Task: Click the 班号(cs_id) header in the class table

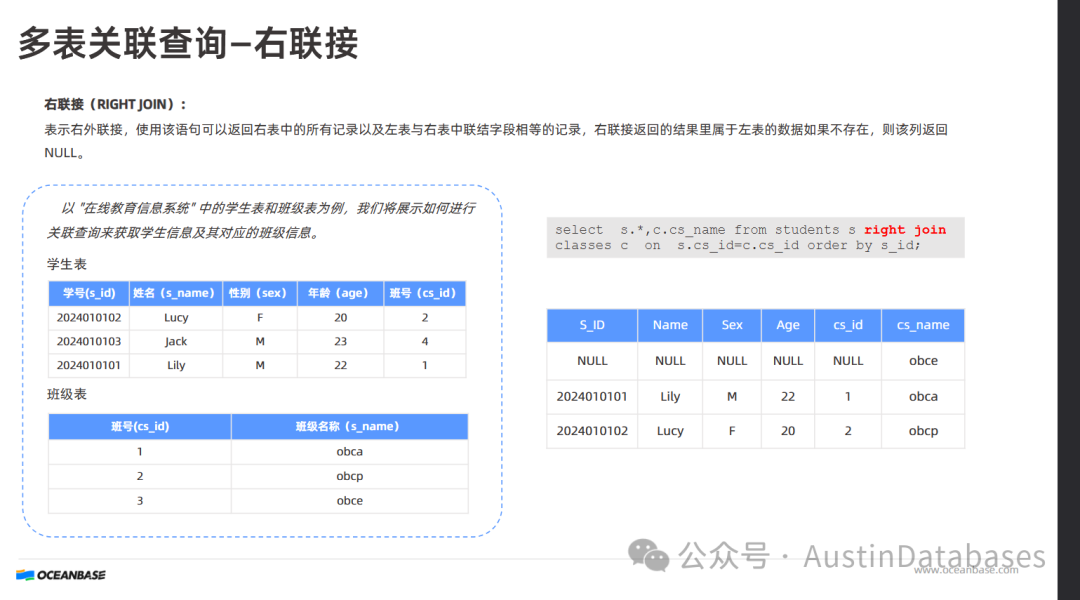Action: pos(140,427)
